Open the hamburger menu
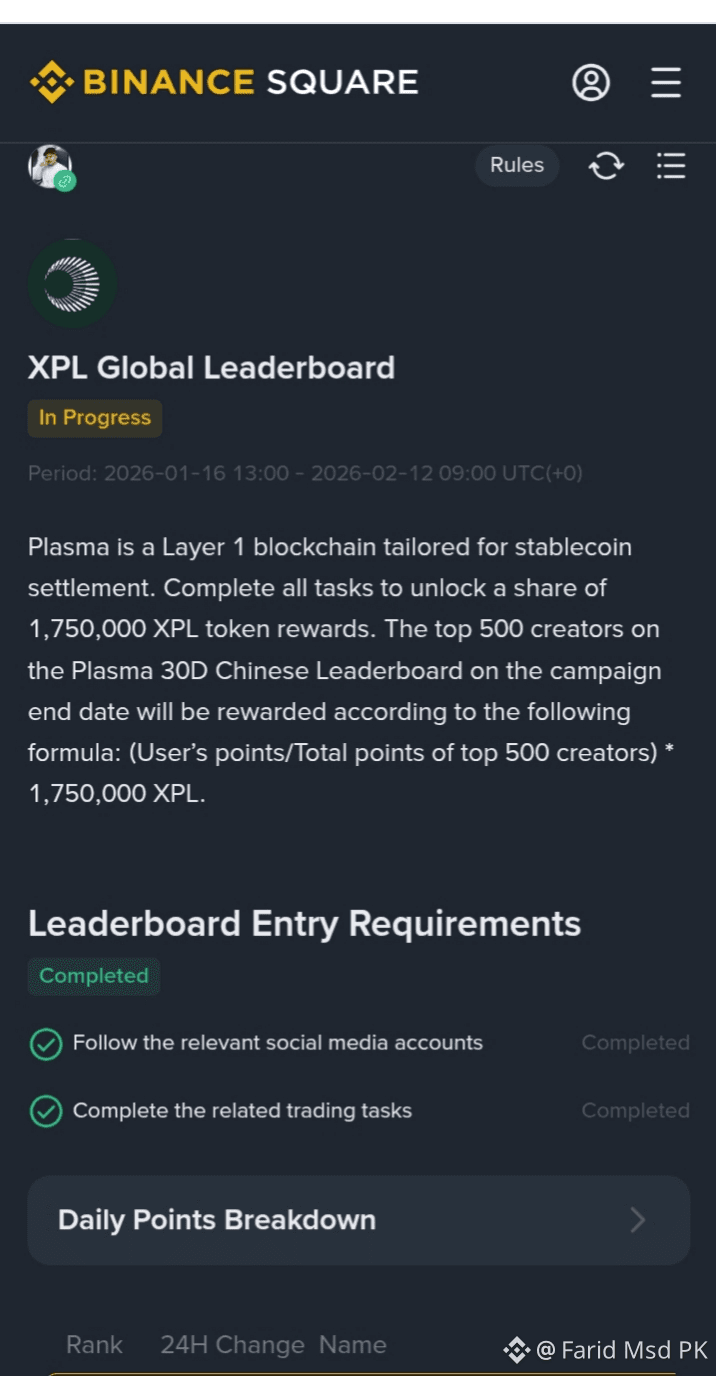Screen dimensions: 716x1376 click(666, 82)
